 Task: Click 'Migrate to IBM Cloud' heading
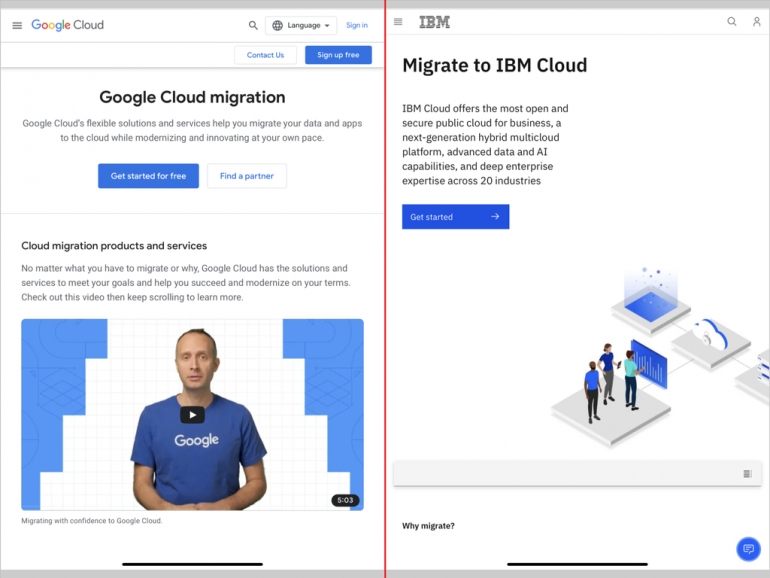coord(495,65)
